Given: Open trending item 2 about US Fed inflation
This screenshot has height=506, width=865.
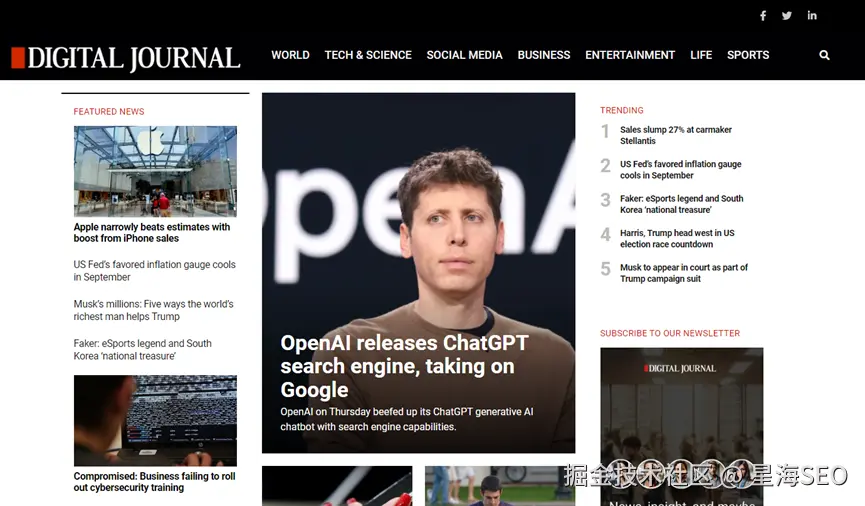Looking at the screenshot, I should [x=681, y=169].
